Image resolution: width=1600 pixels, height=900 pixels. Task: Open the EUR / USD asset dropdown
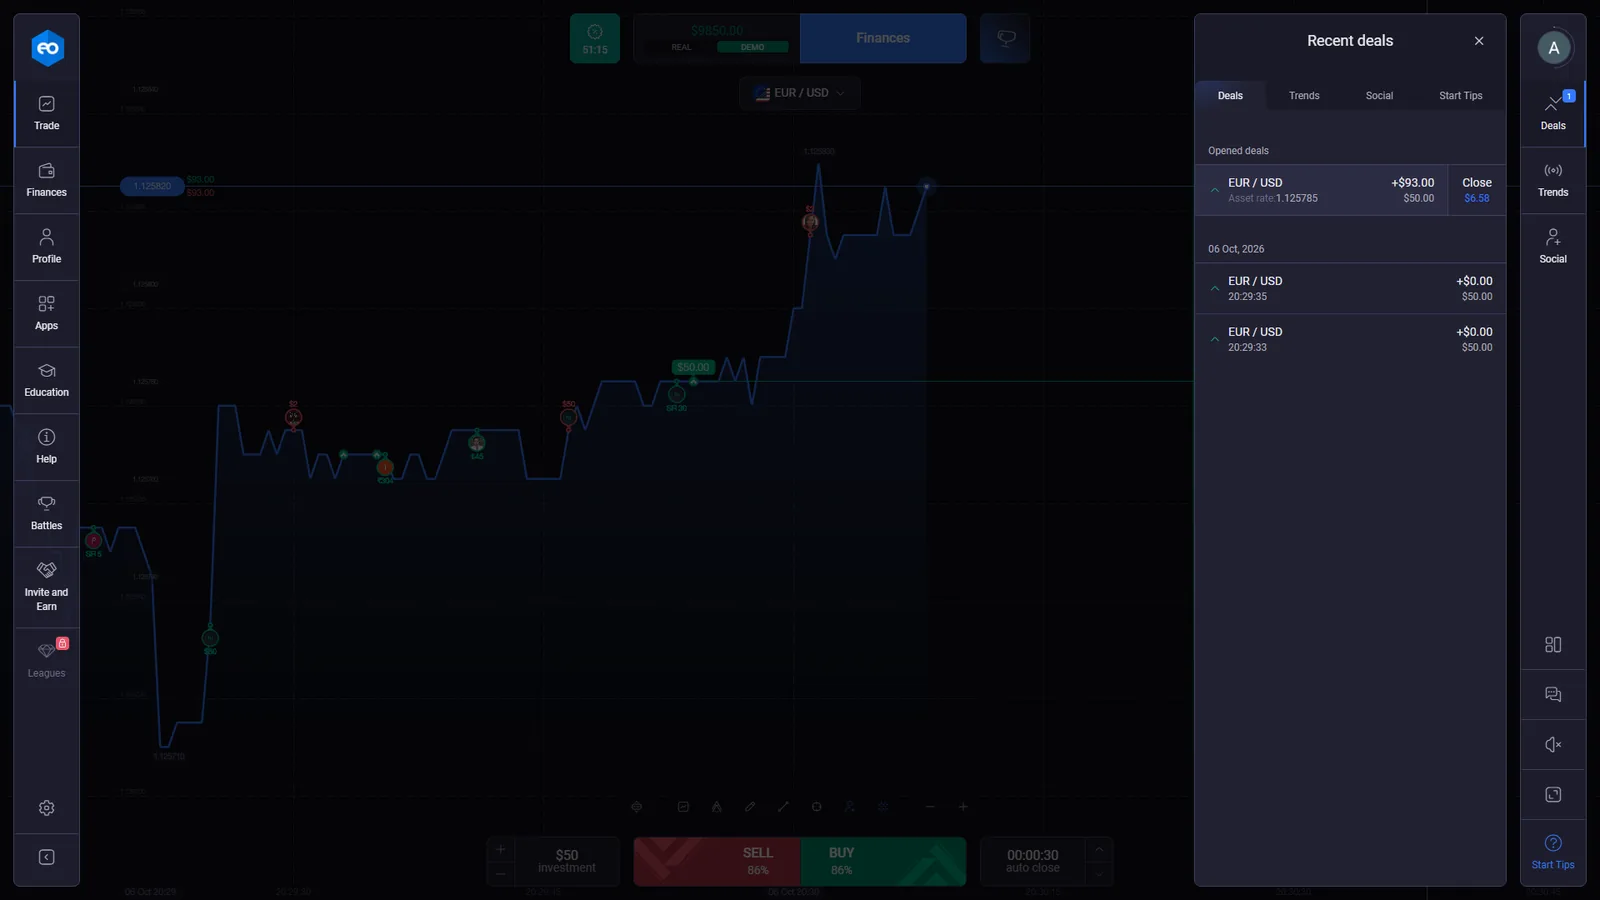[x=800, y=93]
